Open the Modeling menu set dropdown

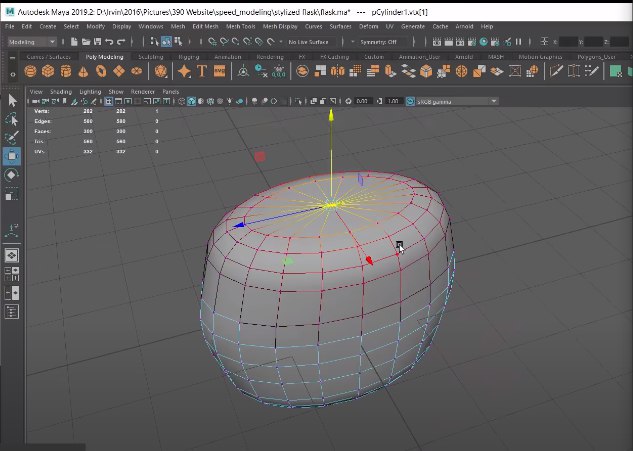pyautogui.click(x=33, y=42)
